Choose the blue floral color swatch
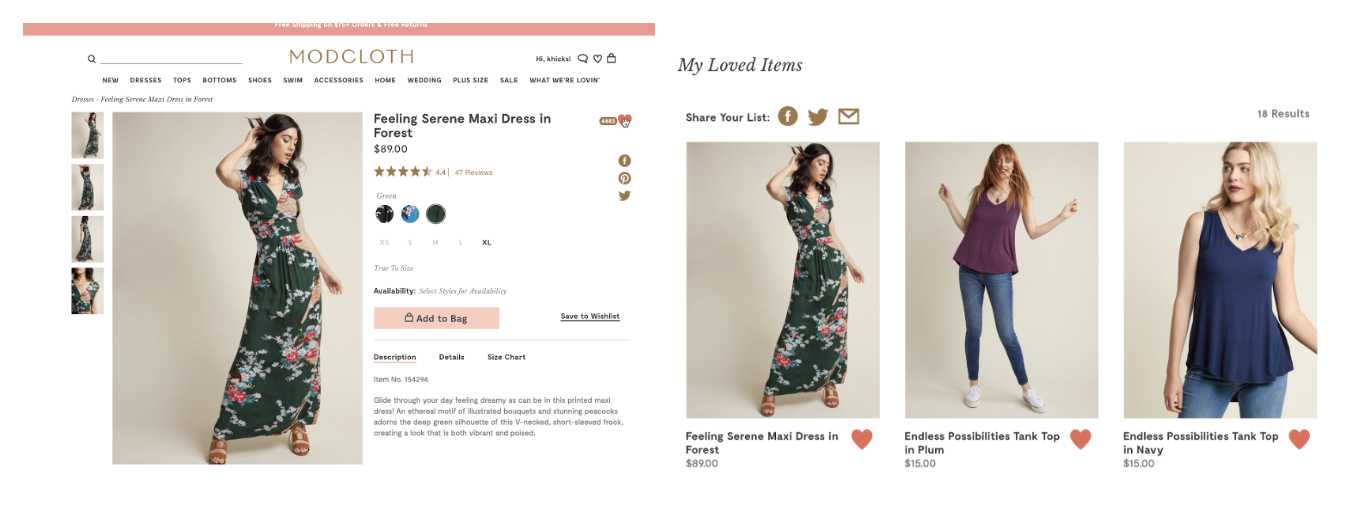 [x=410, y=214]
